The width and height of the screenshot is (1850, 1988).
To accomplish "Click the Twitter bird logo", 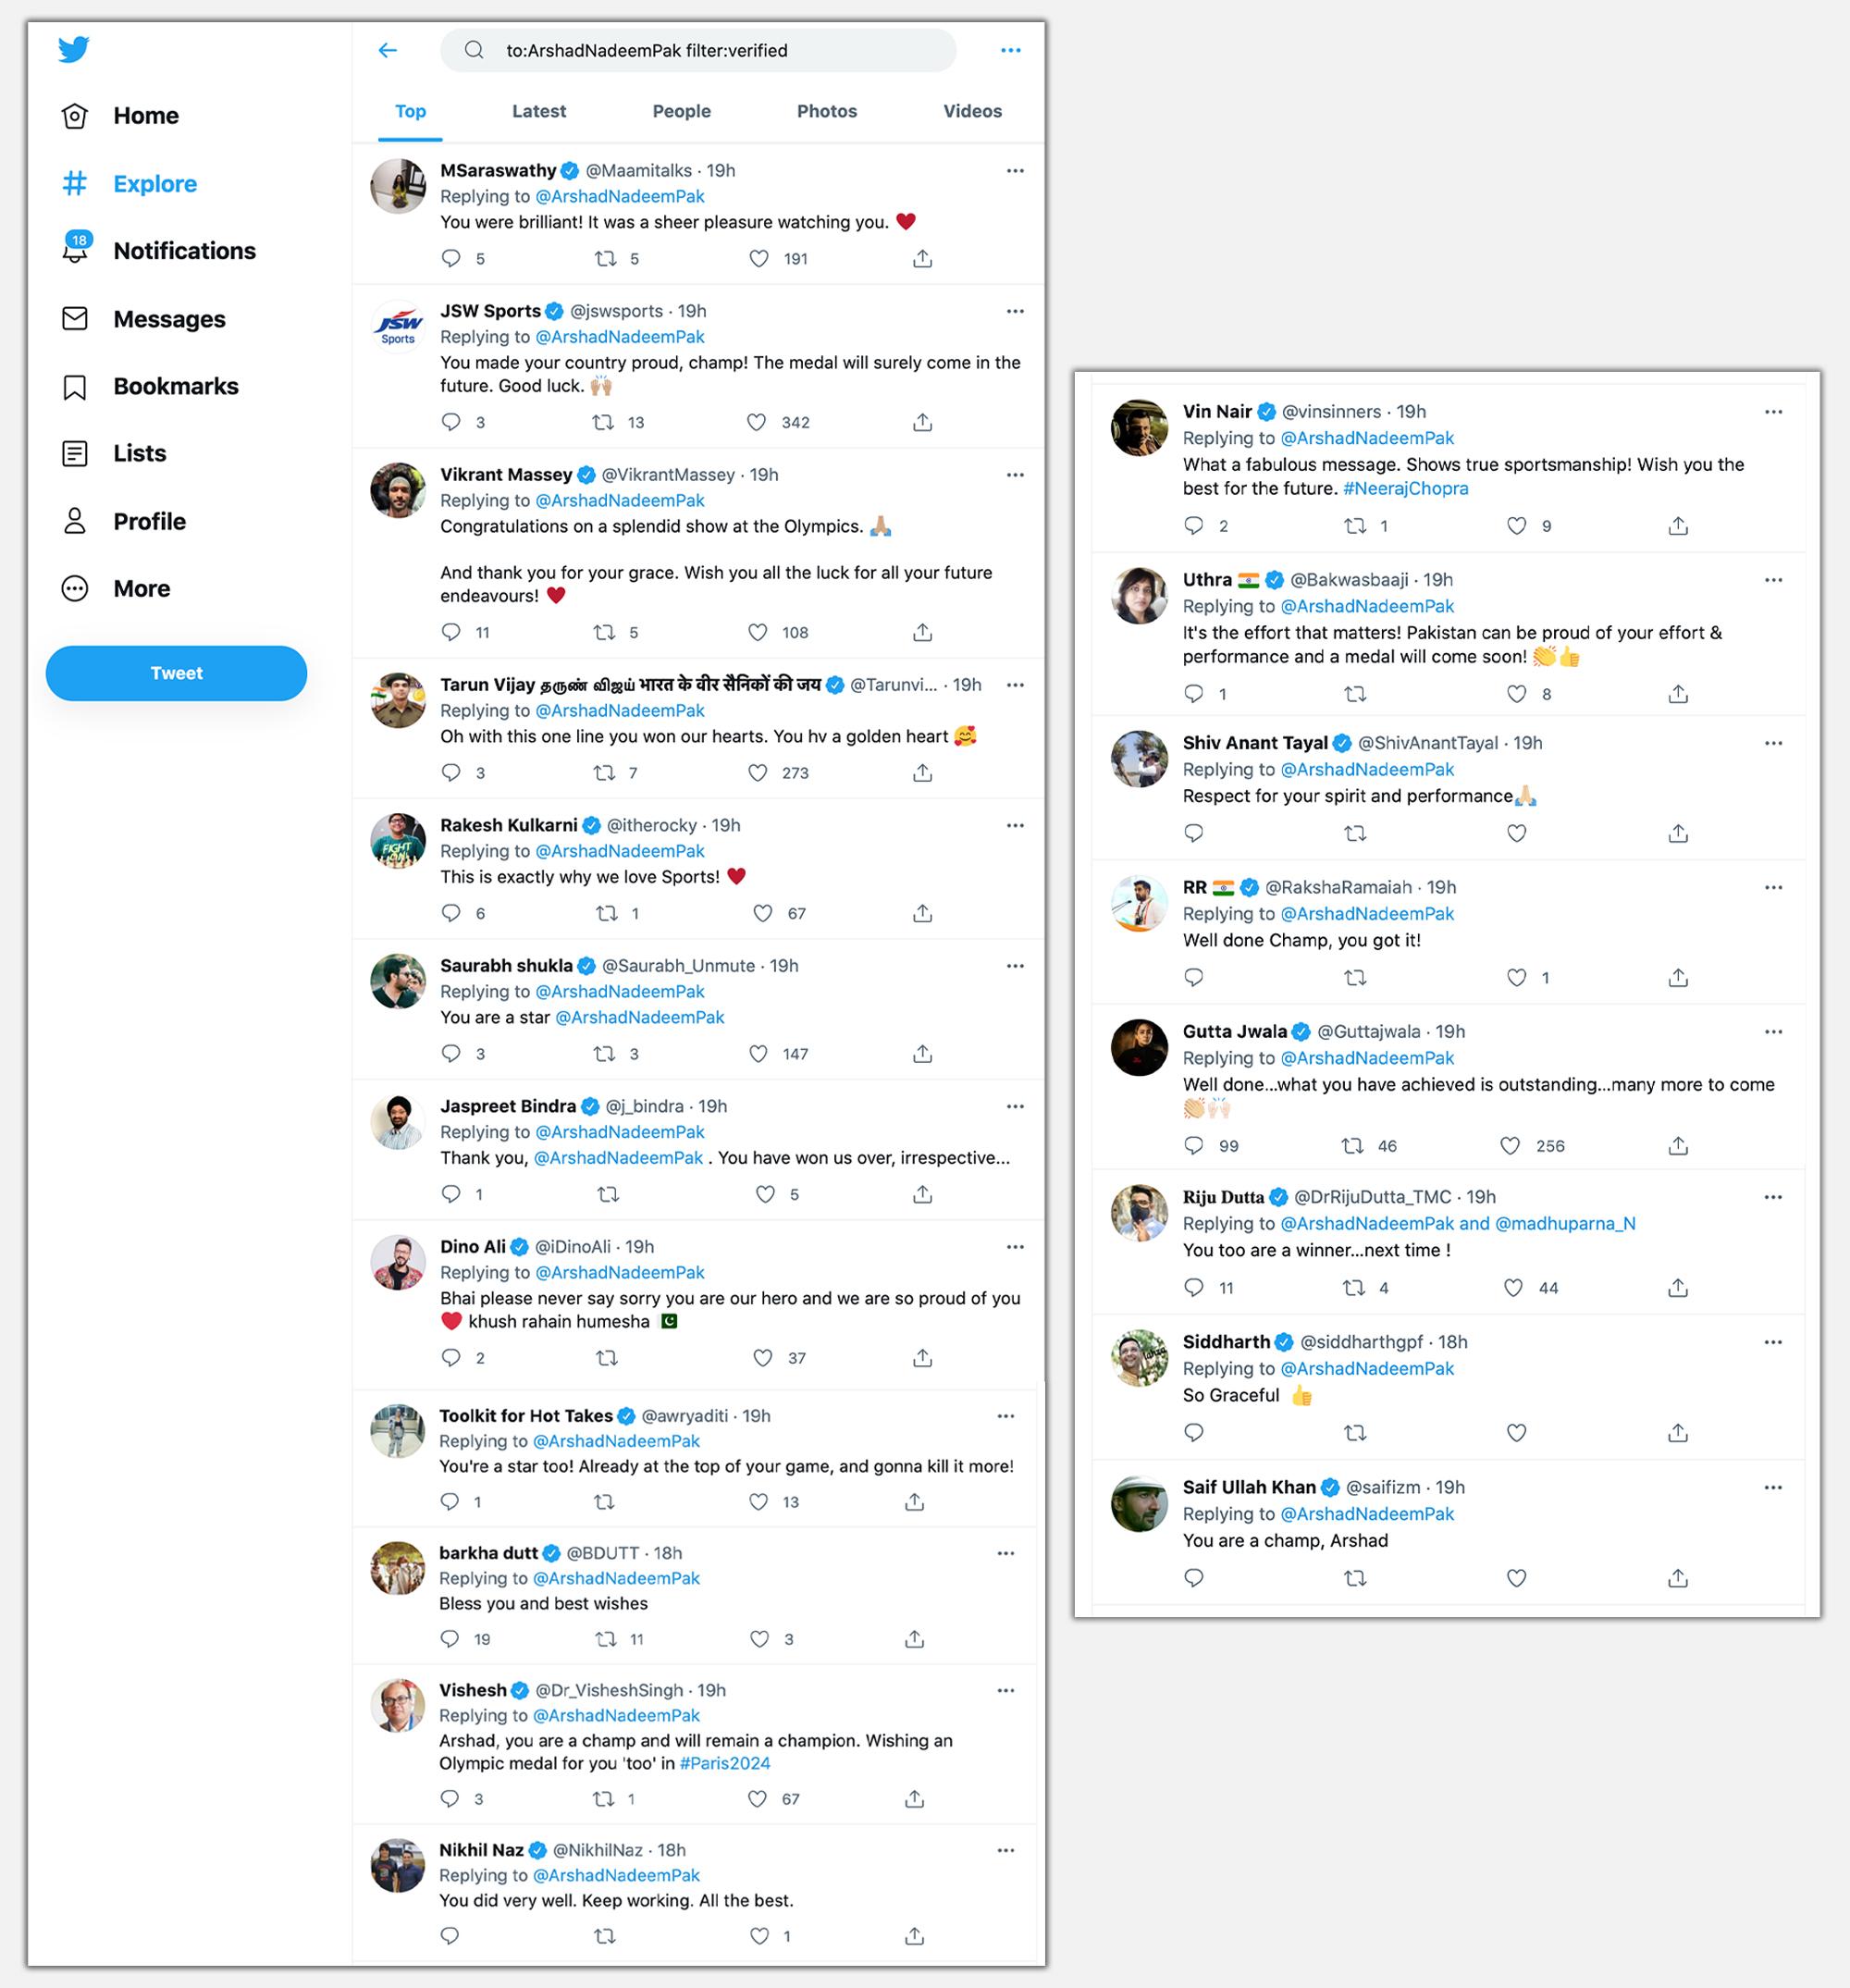I will point(74,49).
